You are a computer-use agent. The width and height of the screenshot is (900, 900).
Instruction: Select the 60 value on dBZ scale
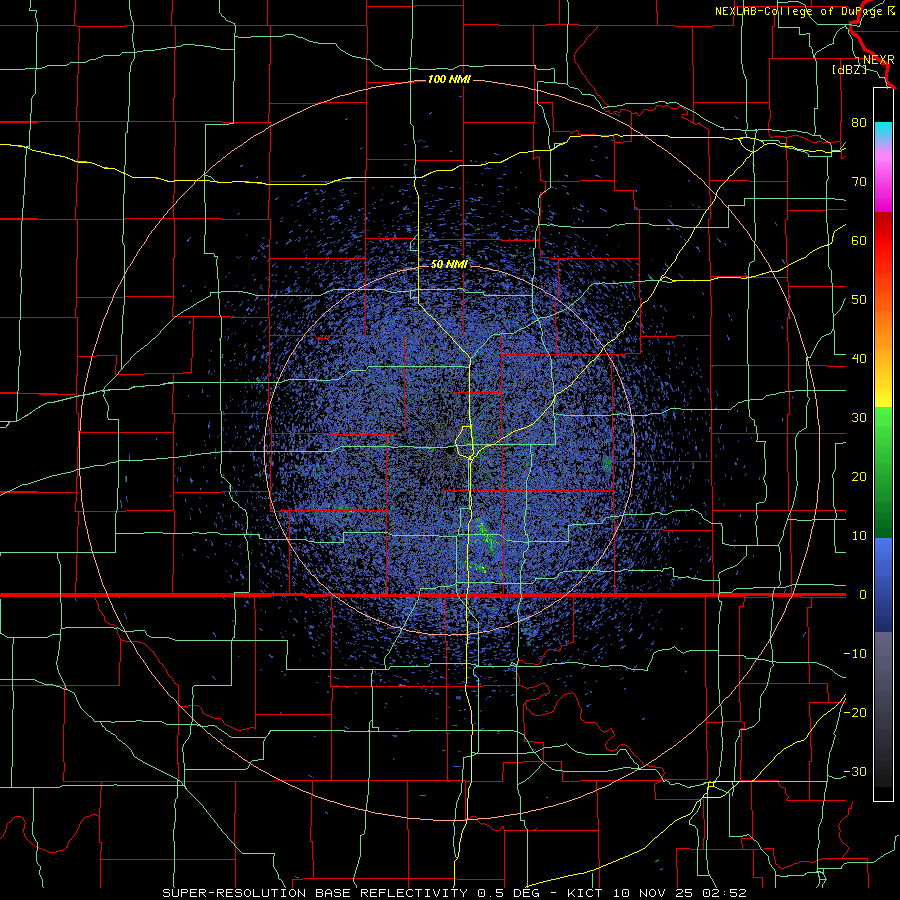[x=859, y=241]
